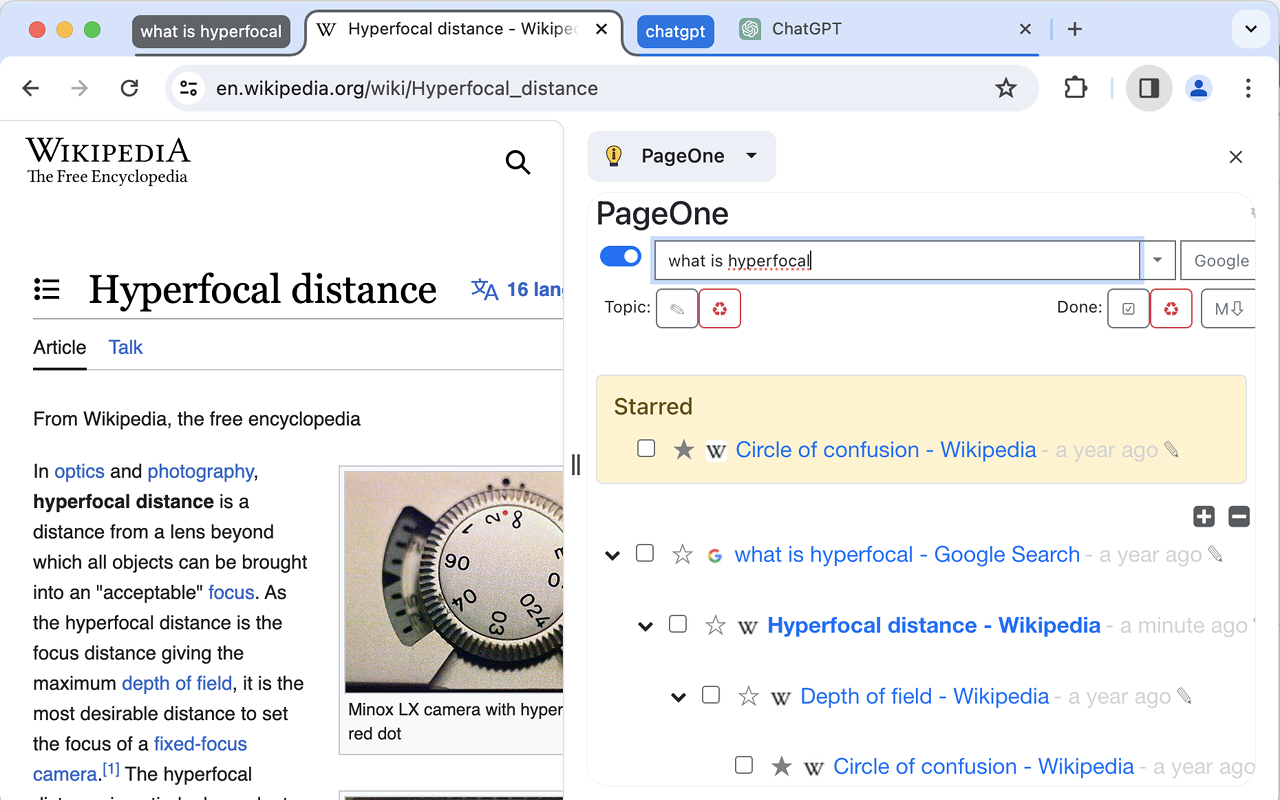Follow the Depth of field Wikipedia link
The height and width of the screenshot is (800, 1280).
(x=924, y=696)
